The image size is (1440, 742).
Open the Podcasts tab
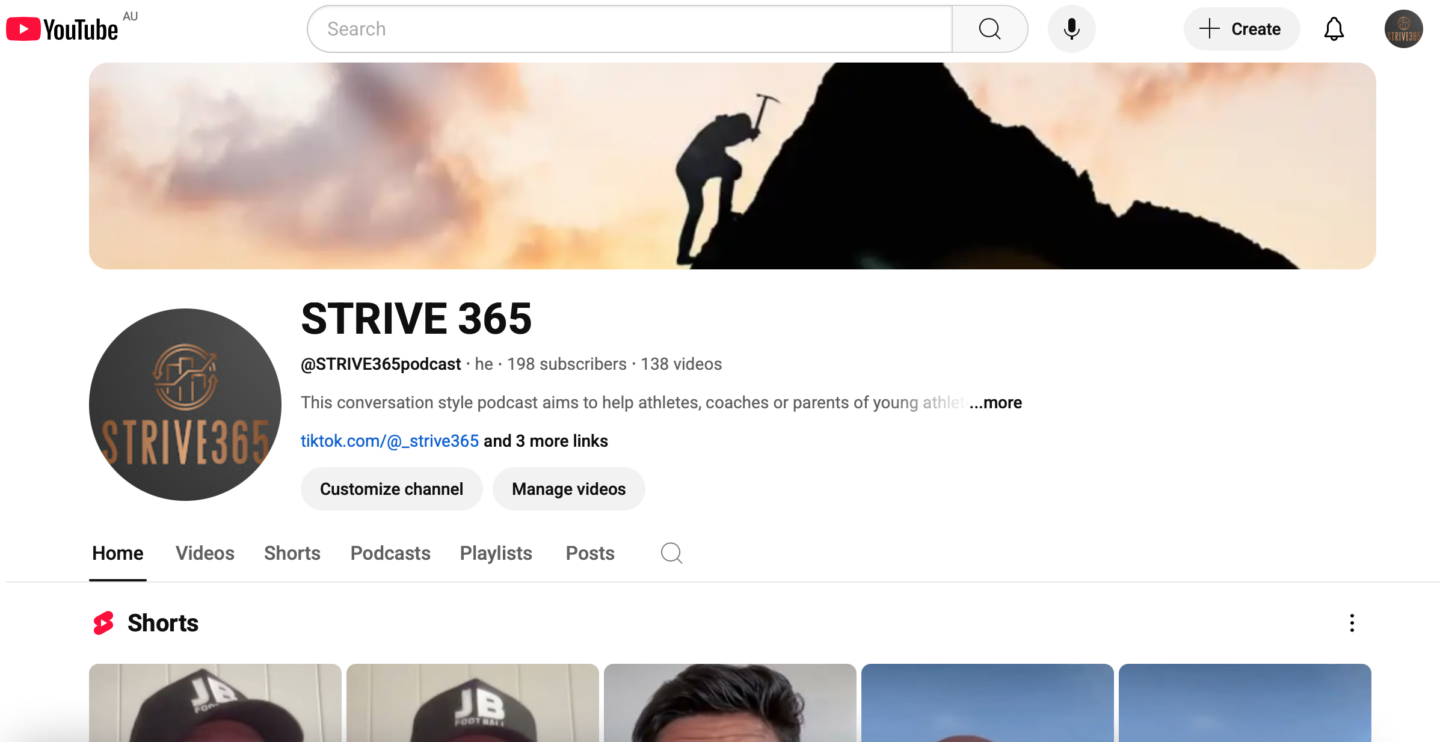tap(390, 553)
